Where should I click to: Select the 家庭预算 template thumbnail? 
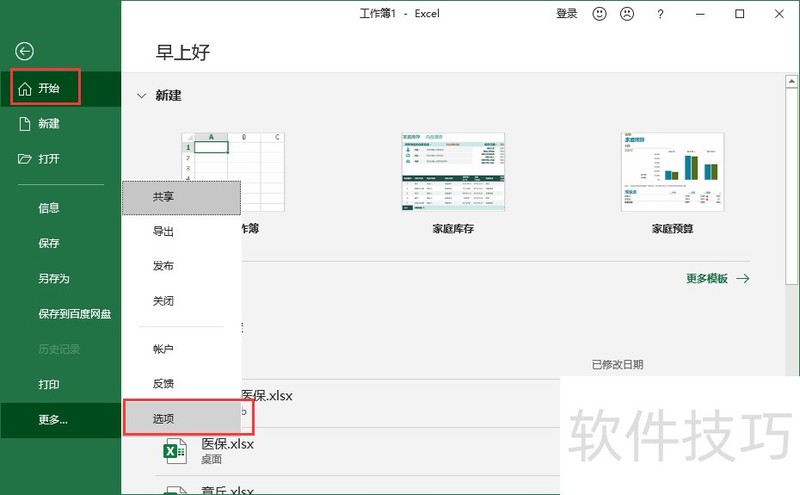672,172
